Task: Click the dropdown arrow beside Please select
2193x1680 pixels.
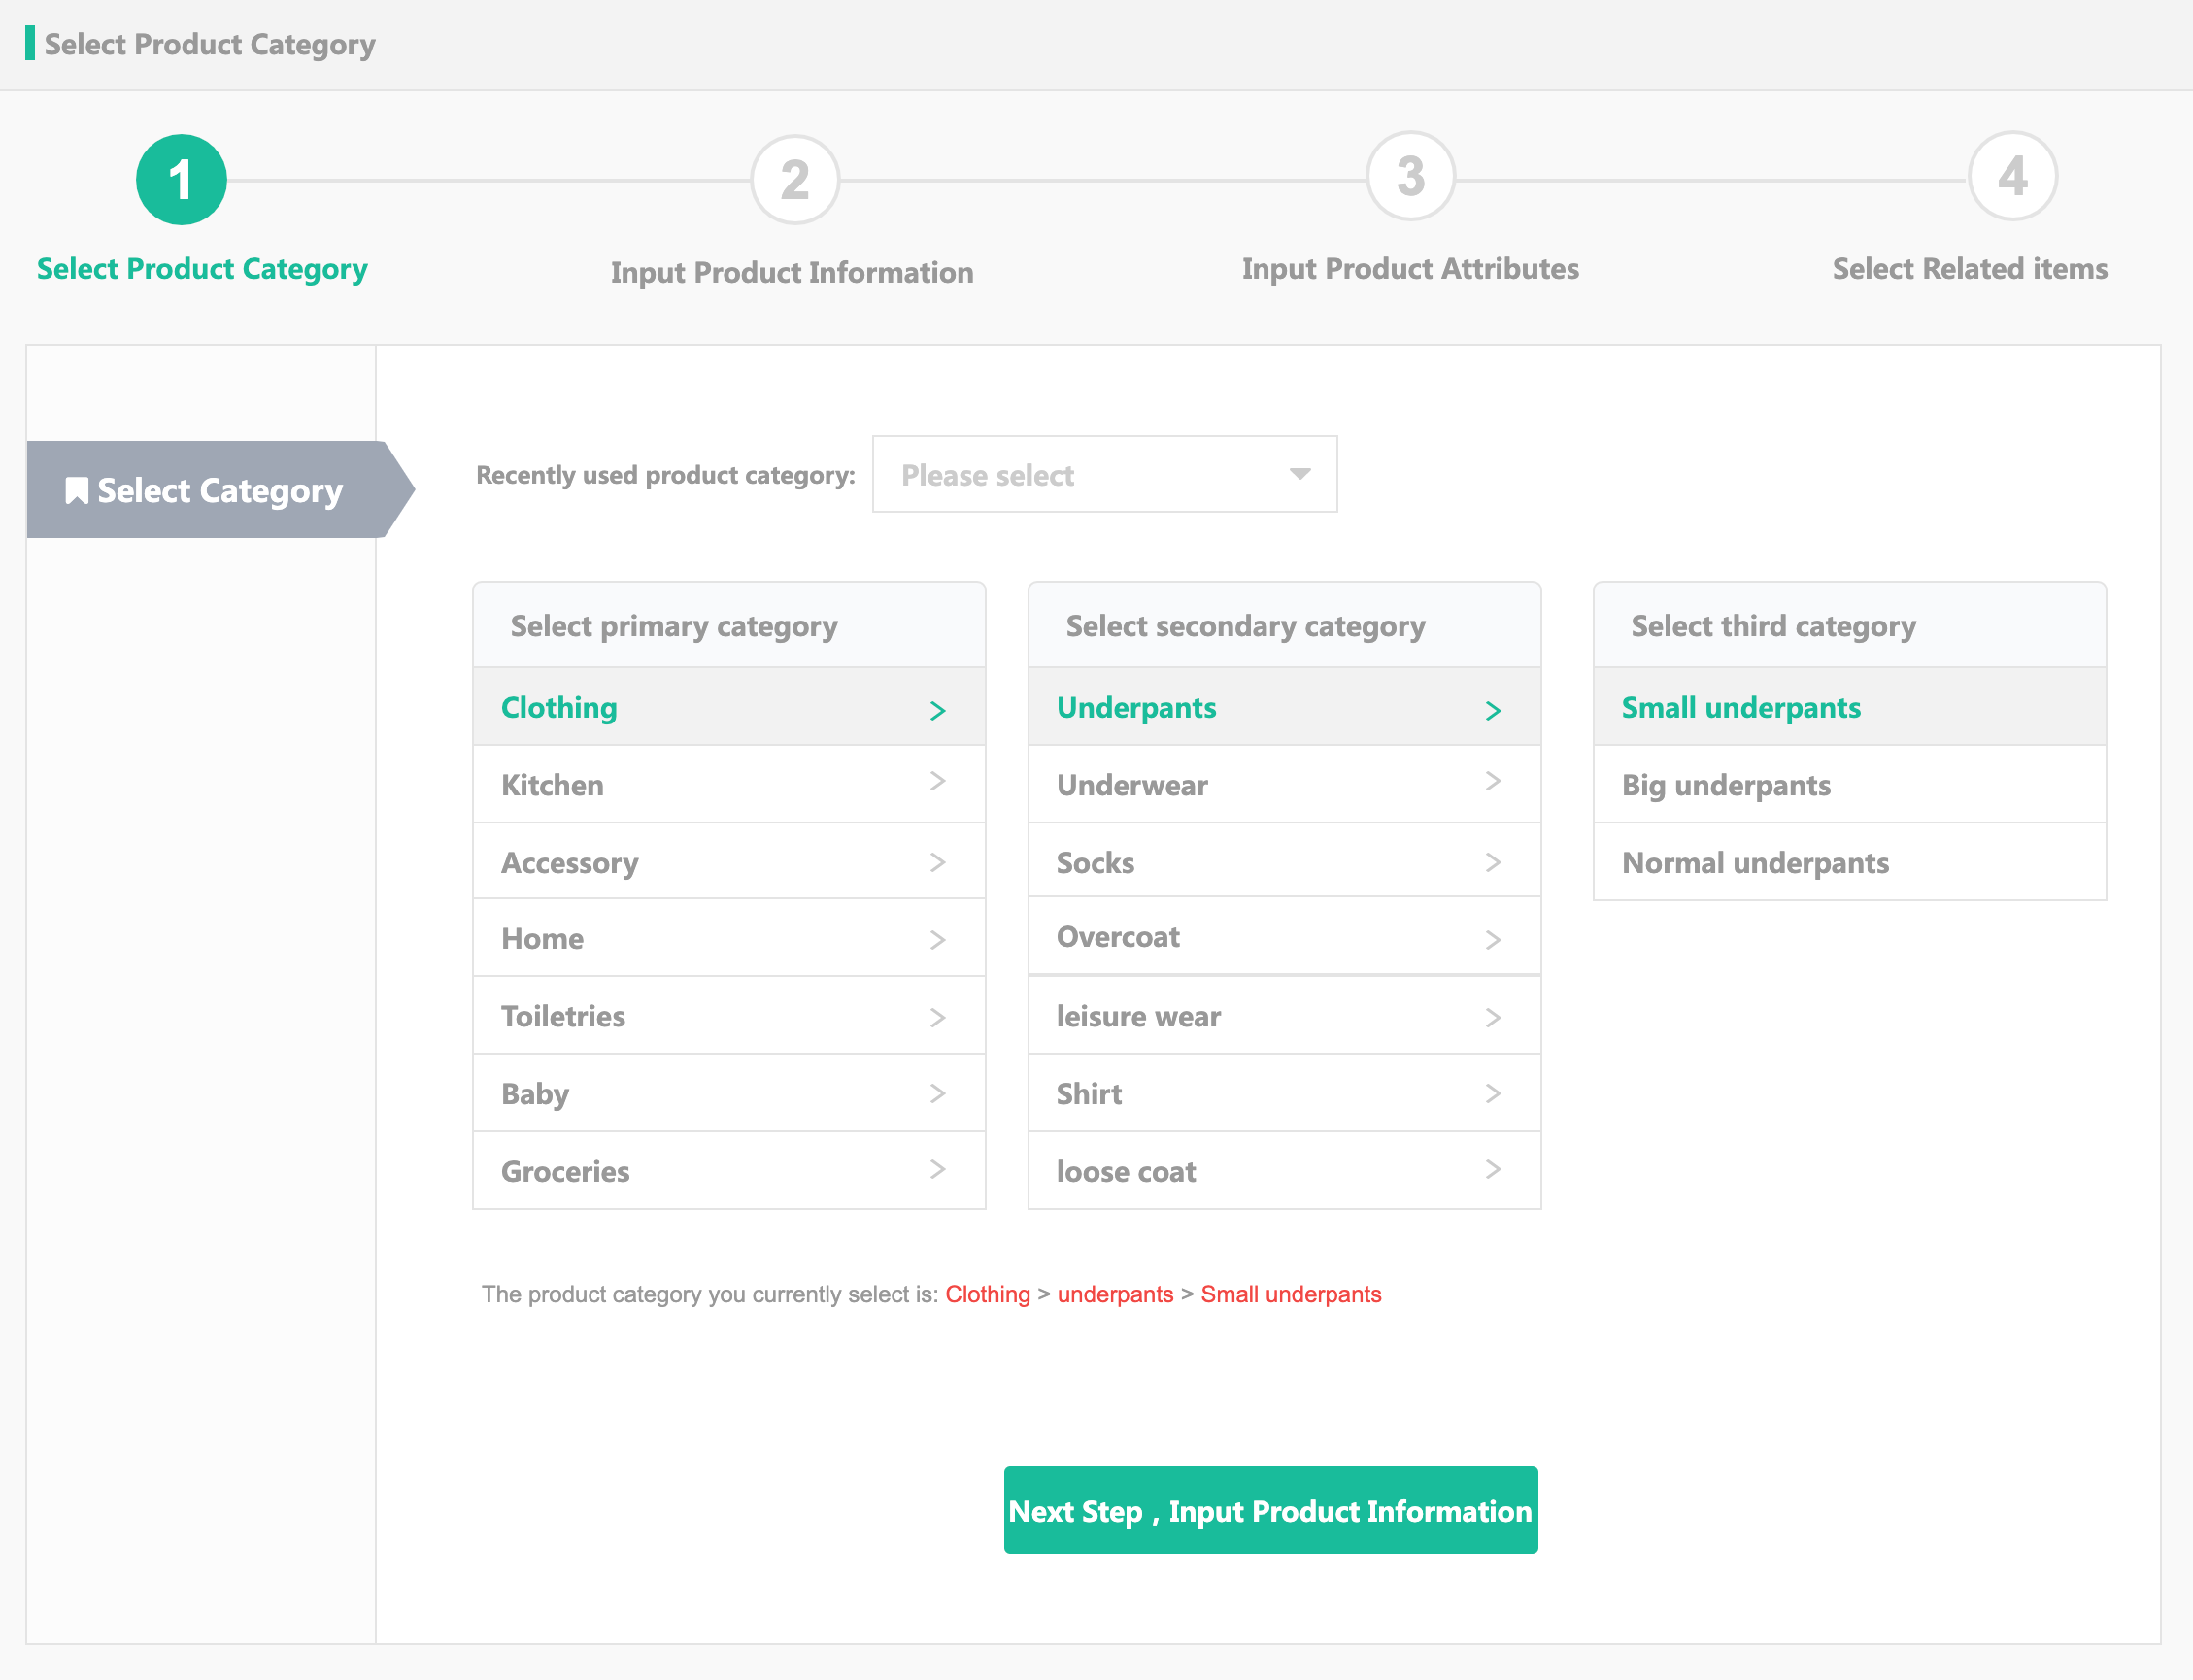Action: pyautogui.click(x=1299, y=474)
